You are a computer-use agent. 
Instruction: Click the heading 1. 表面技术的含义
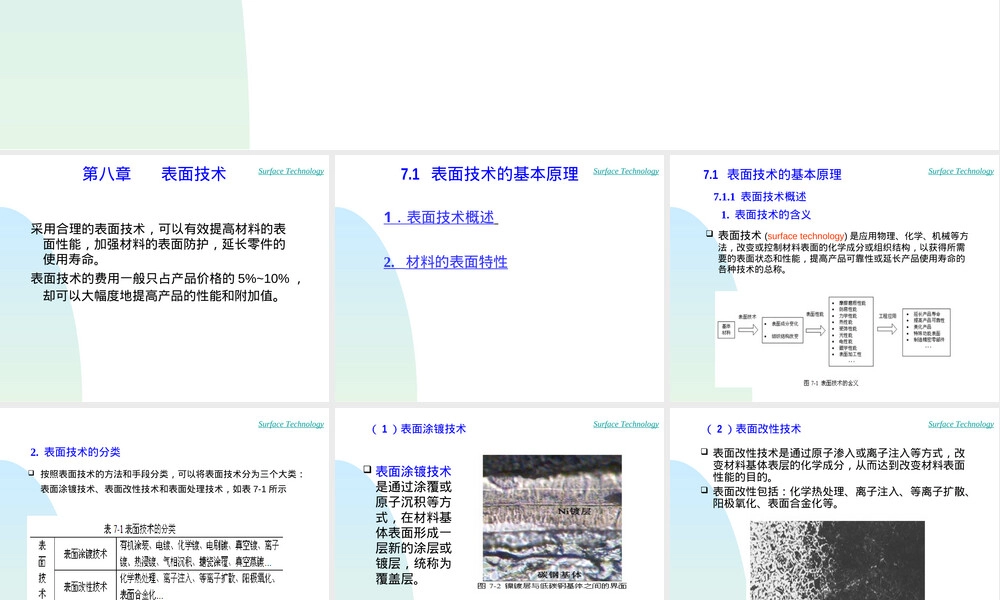click(766, 215)
